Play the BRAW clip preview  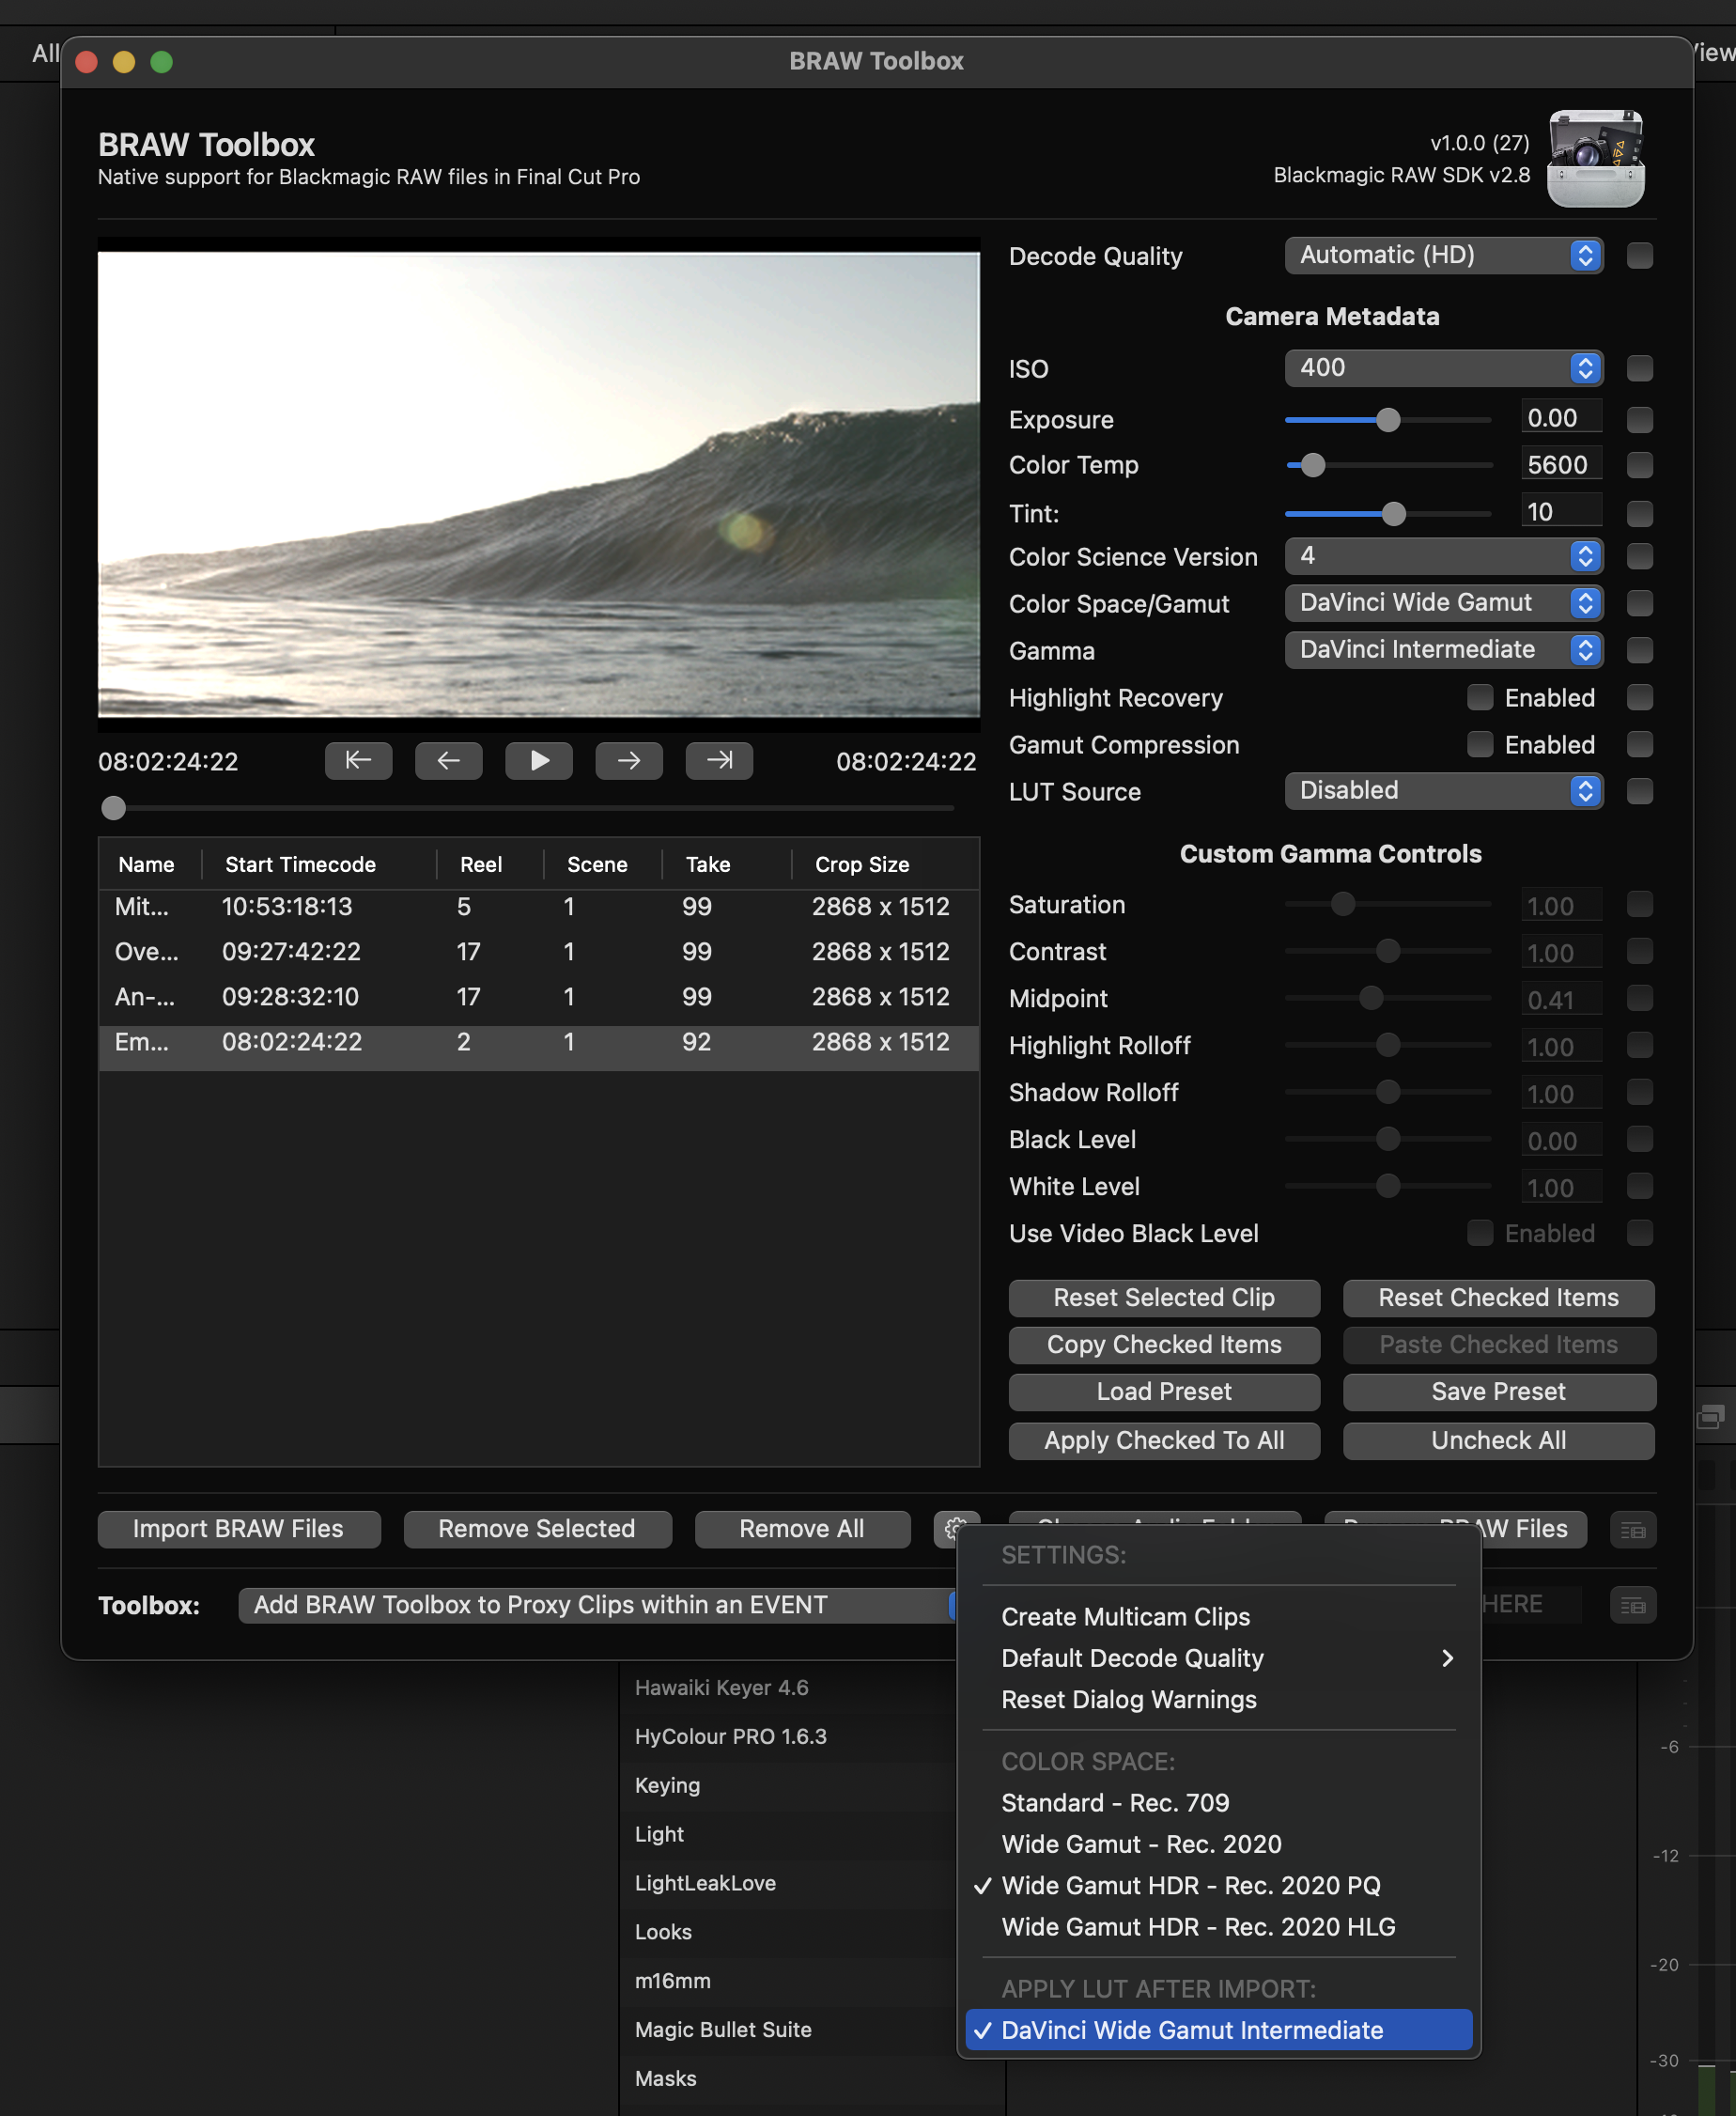point(538,760)
